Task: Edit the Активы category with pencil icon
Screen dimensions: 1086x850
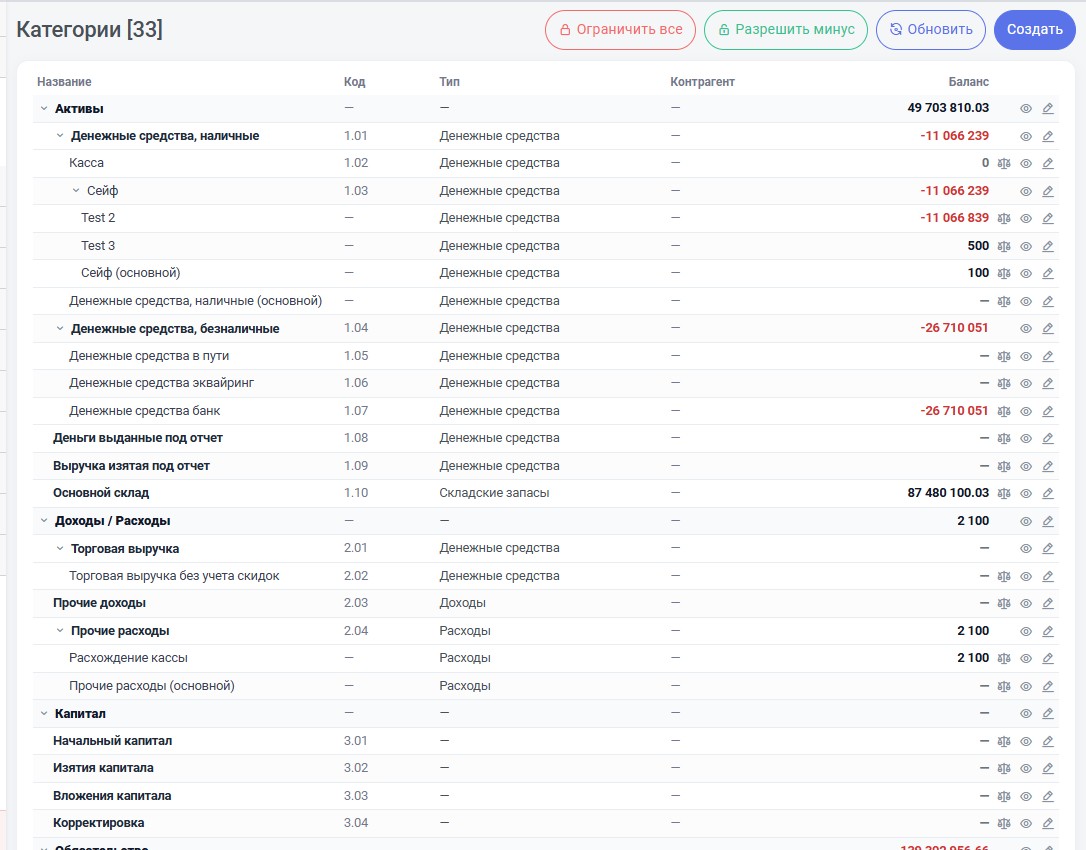Action: pos(1048,109)
